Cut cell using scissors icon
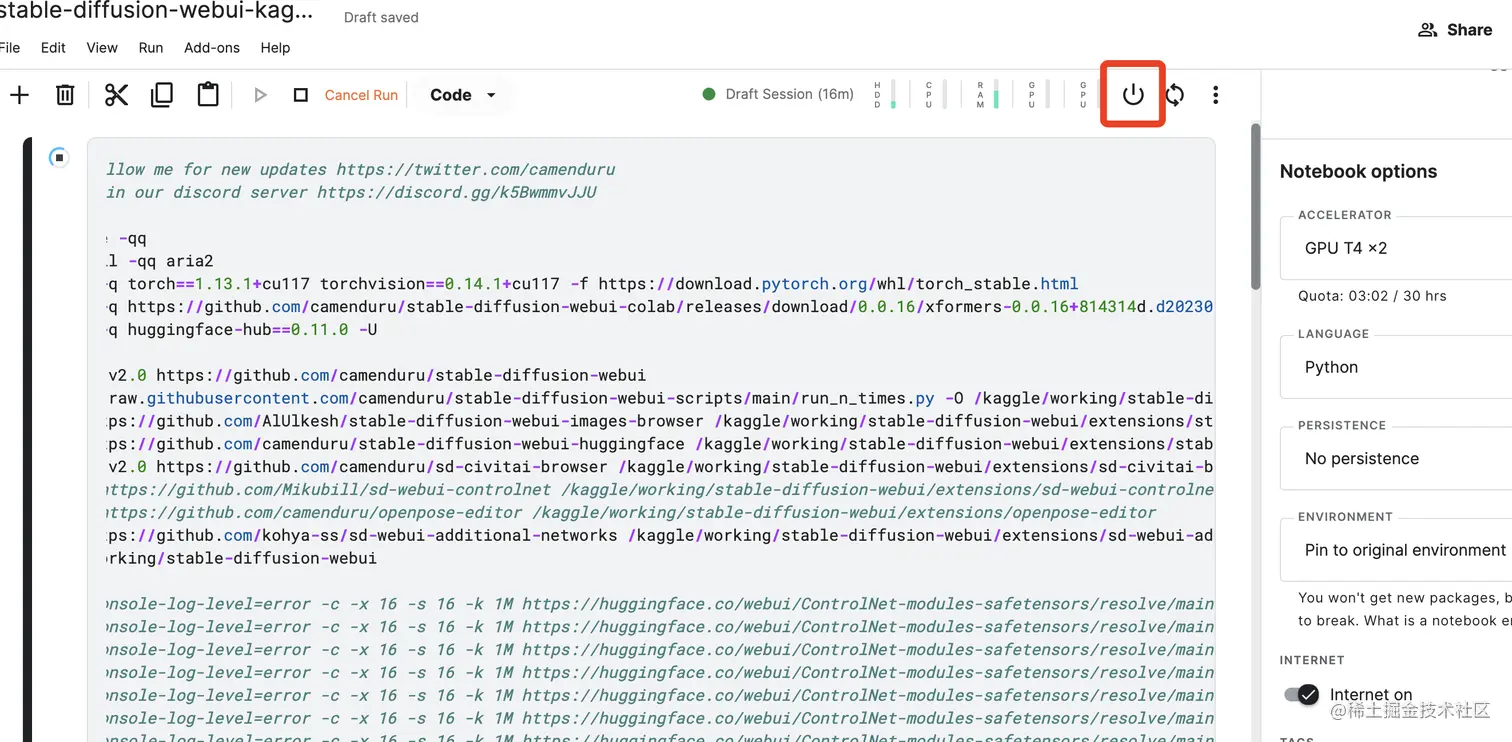The height and width of the screenshot is (742, 1512). [x=116, y=95]
